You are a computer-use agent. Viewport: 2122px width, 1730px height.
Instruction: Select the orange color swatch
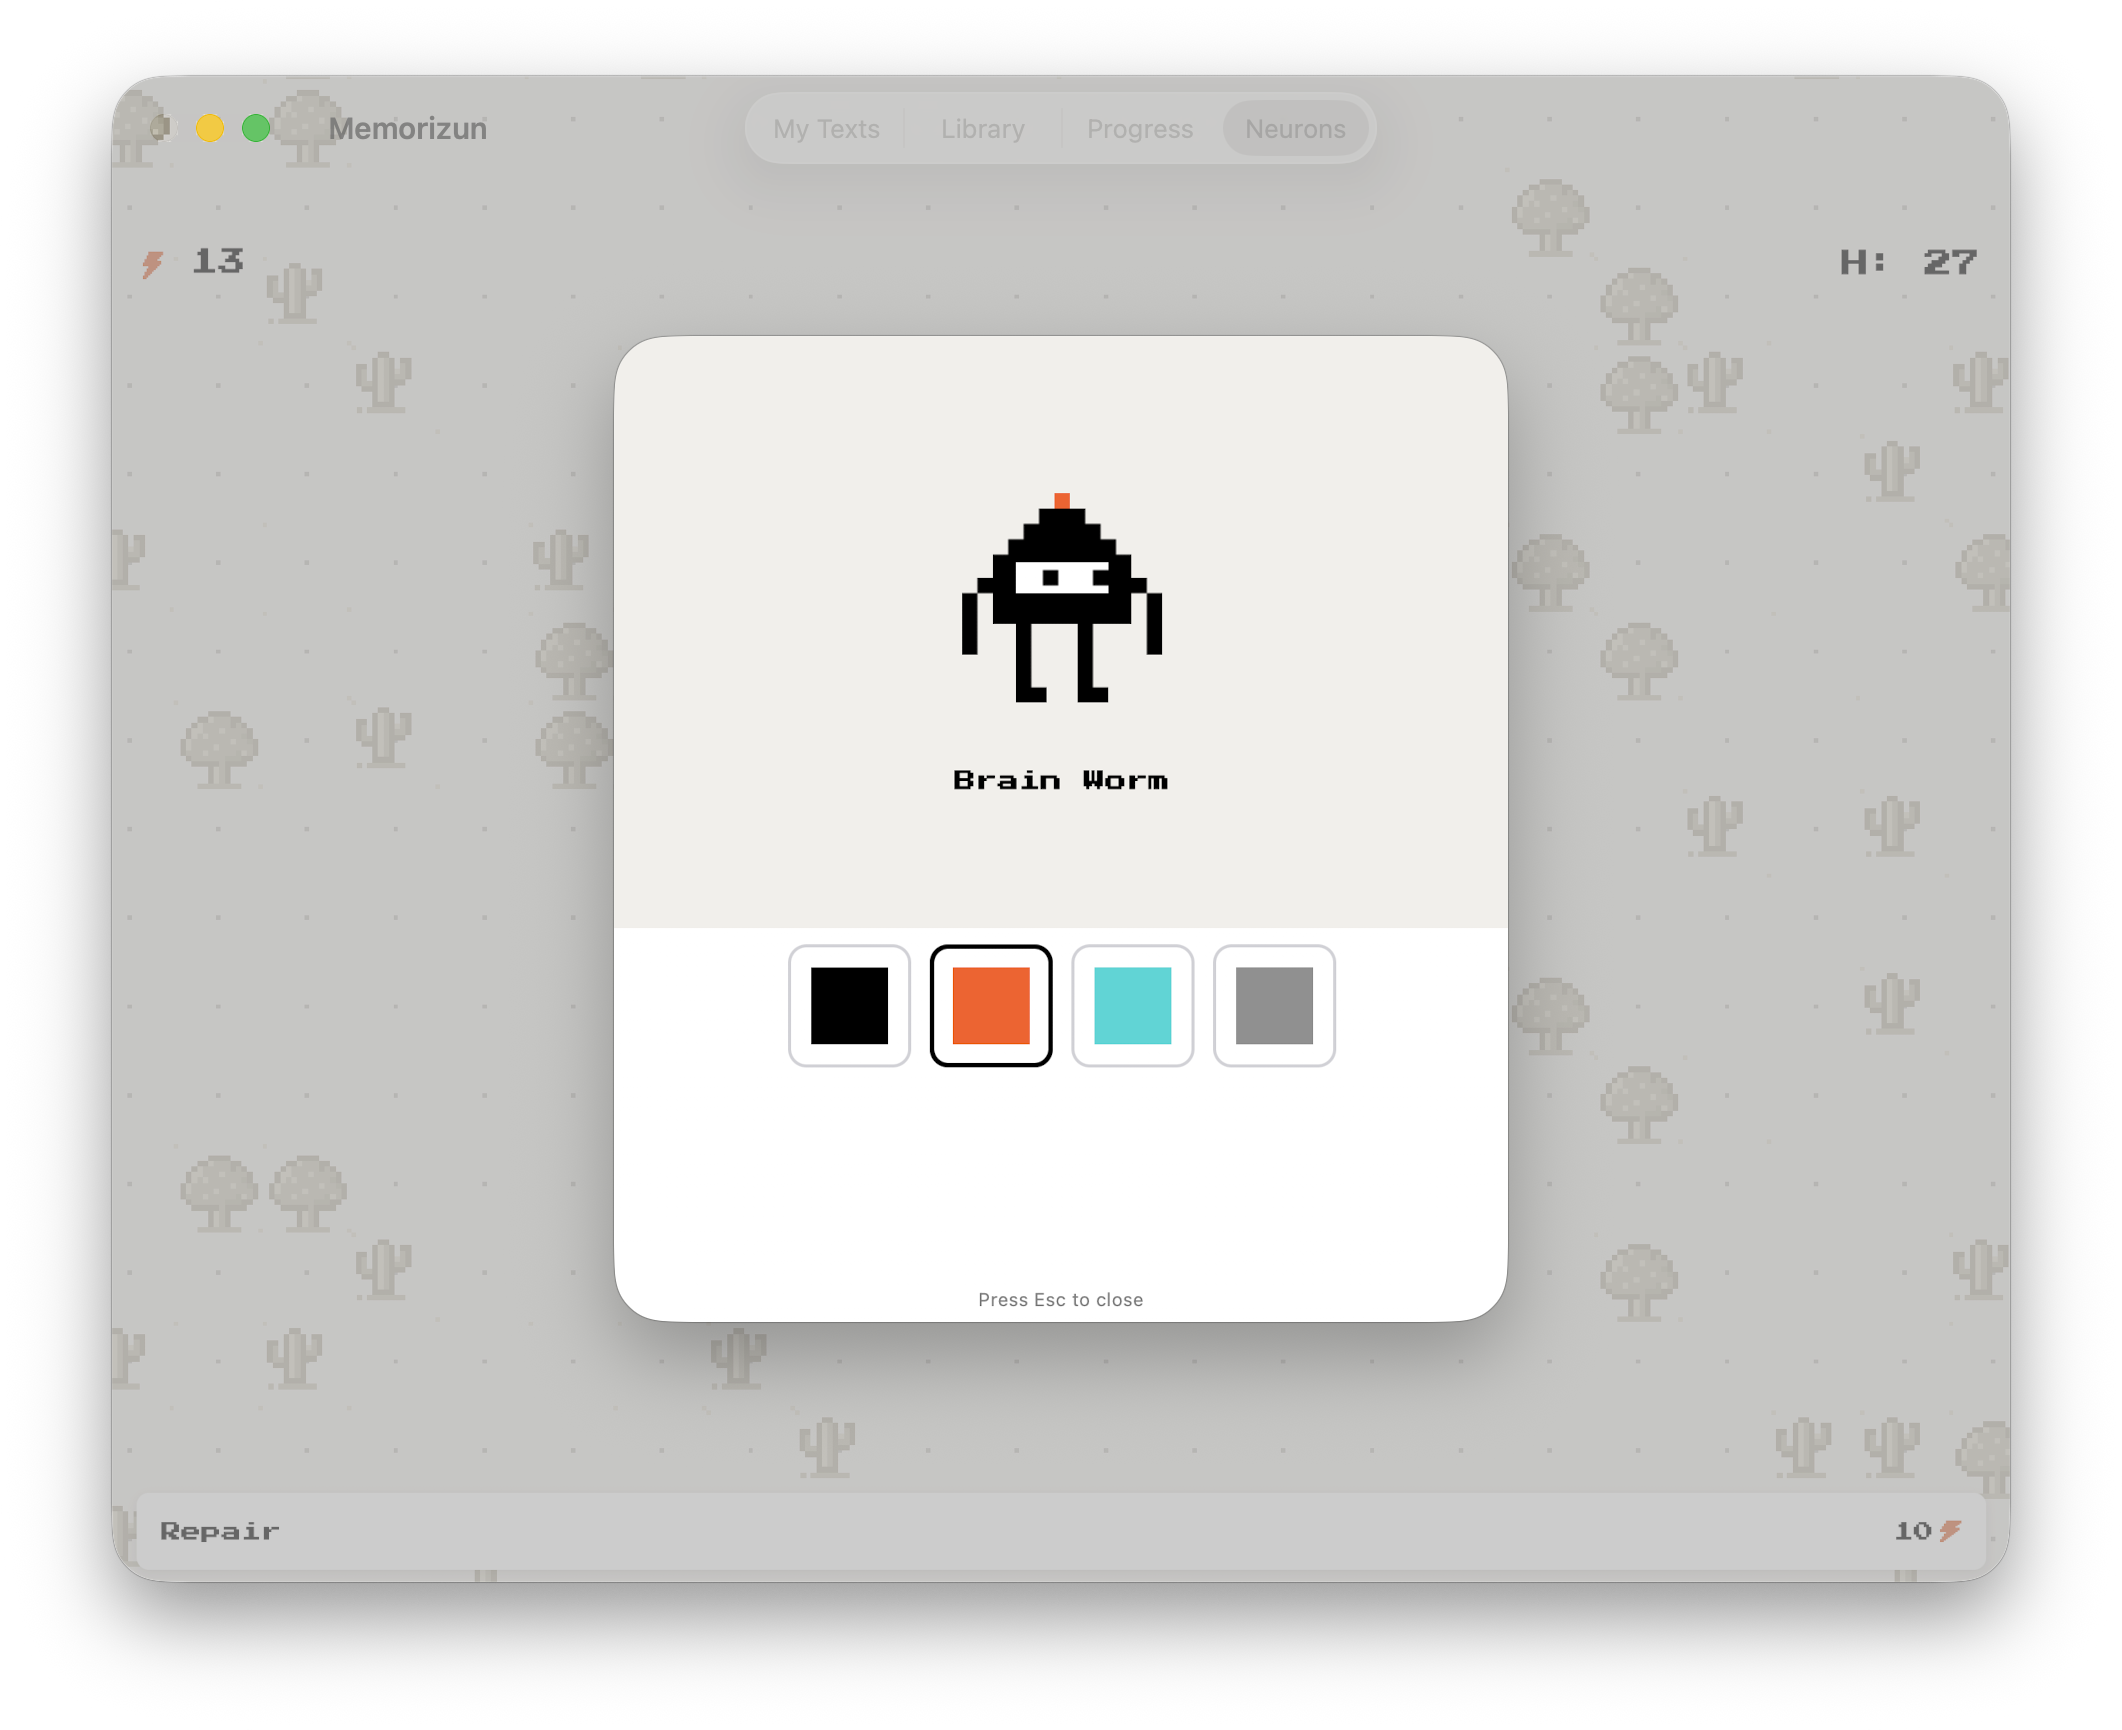[990, 1005]
